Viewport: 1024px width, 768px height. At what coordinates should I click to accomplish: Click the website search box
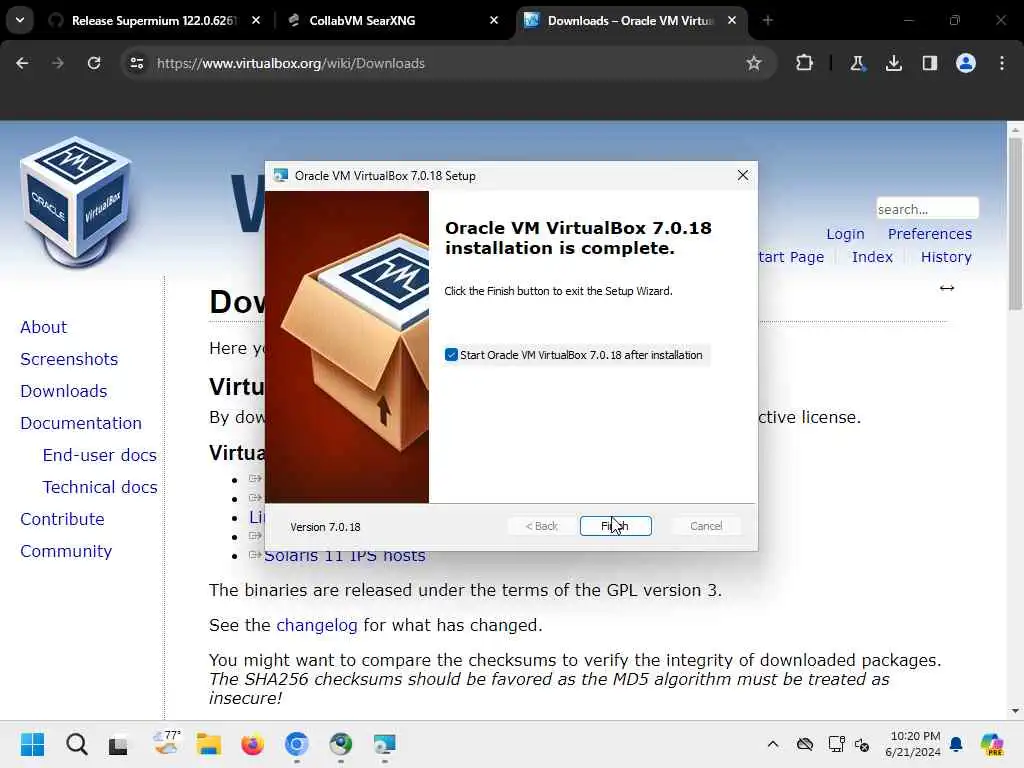click(x=927, y=208)
